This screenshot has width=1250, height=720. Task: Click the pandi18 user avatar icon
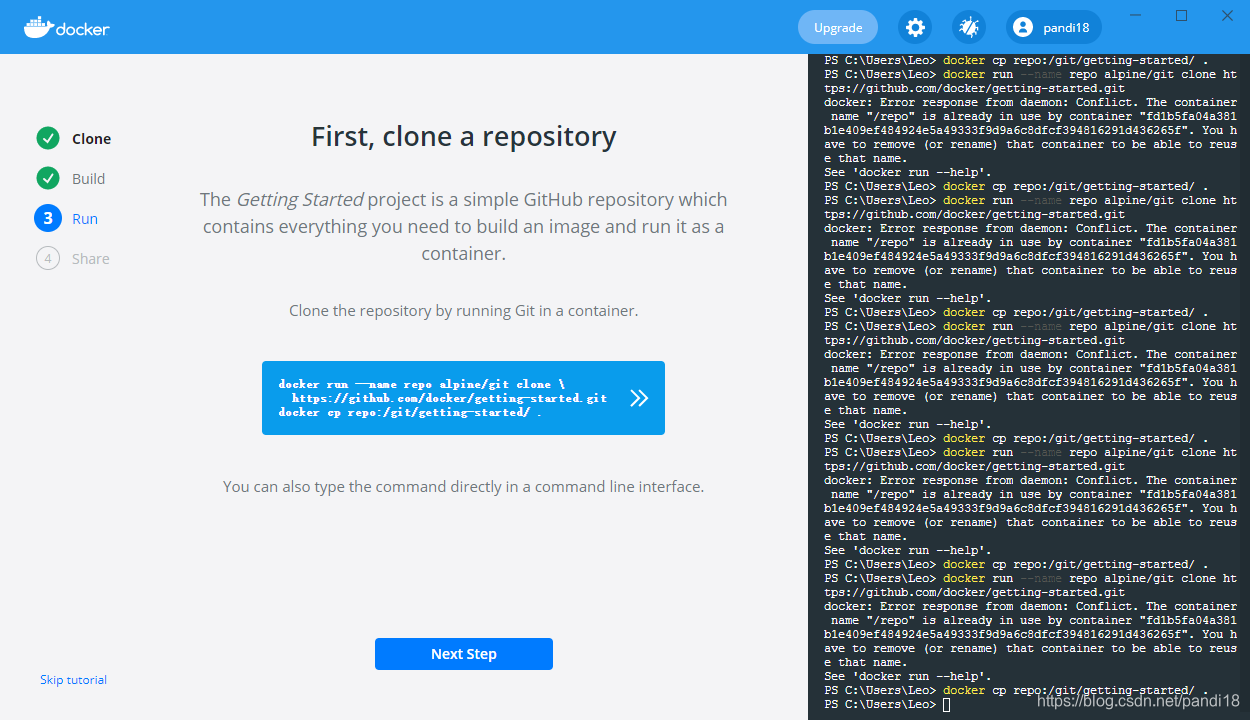(x=1022, y=27)
